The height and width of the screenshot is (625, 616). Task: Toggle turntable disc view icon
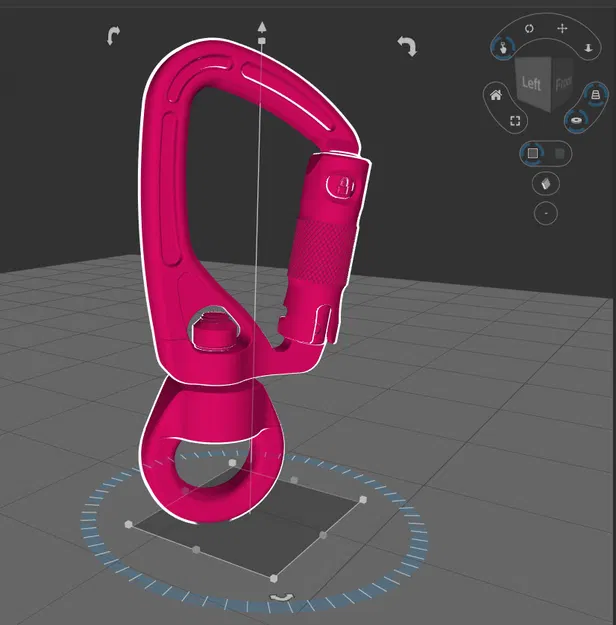576,120
